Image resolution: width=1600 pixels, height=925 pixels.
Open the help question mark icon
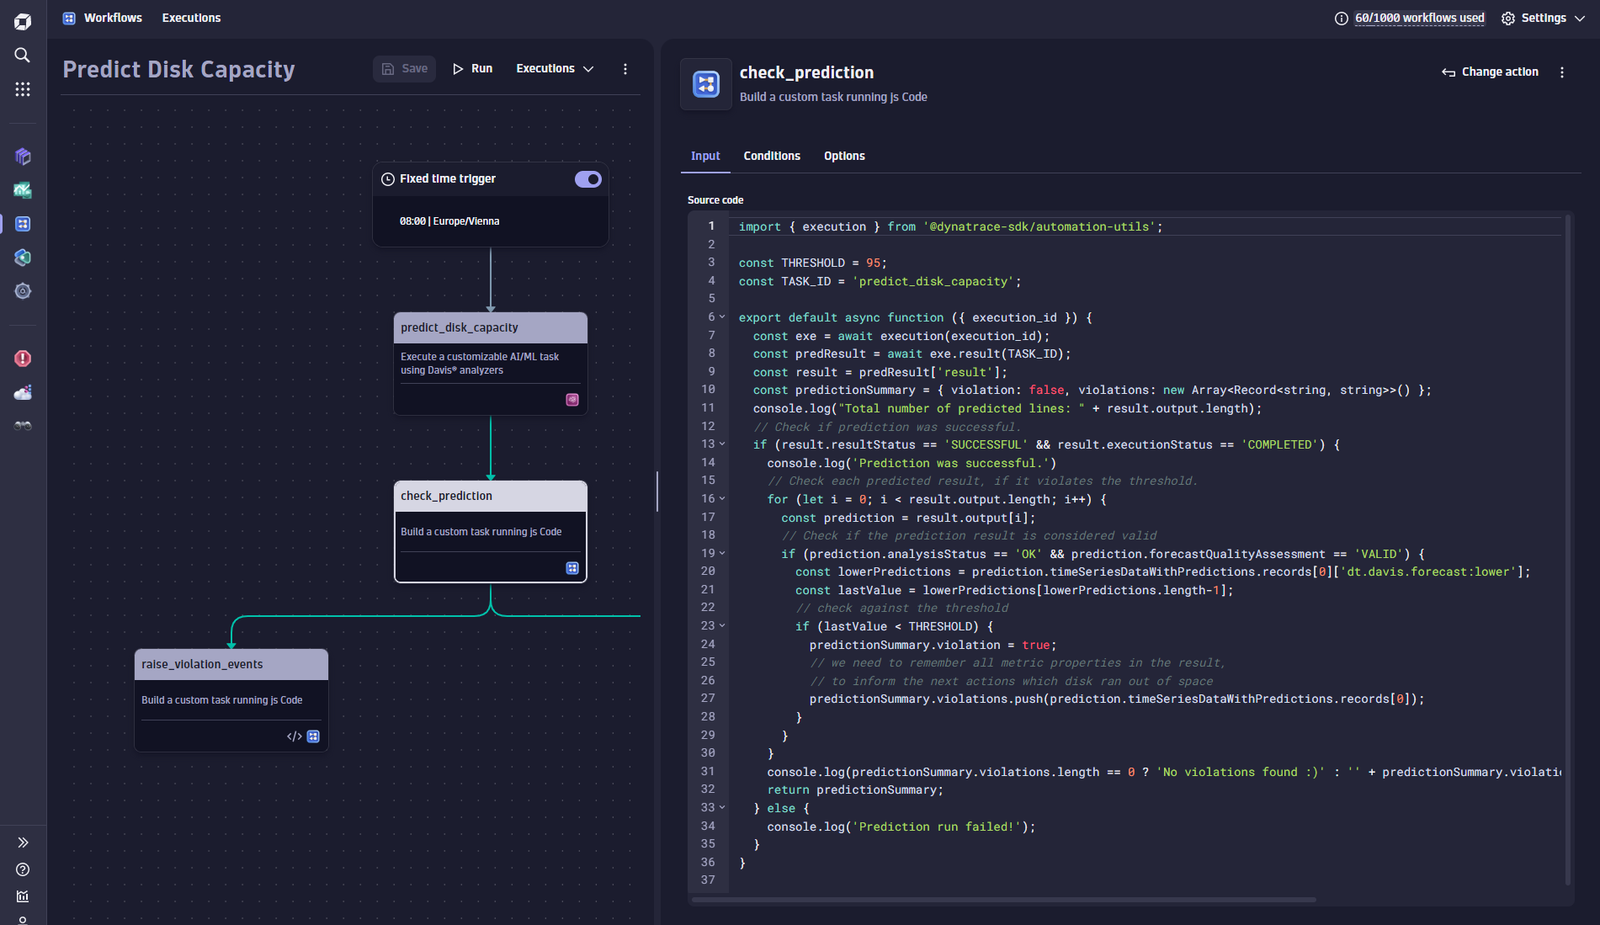pos(22,869)
